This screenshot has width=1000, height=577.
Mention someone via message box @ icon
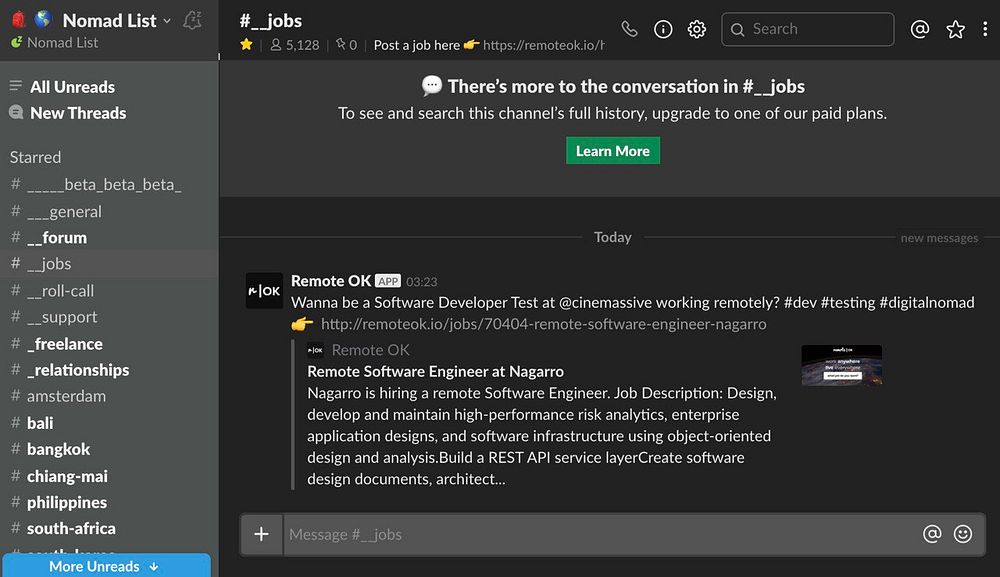tap(932, 534)
